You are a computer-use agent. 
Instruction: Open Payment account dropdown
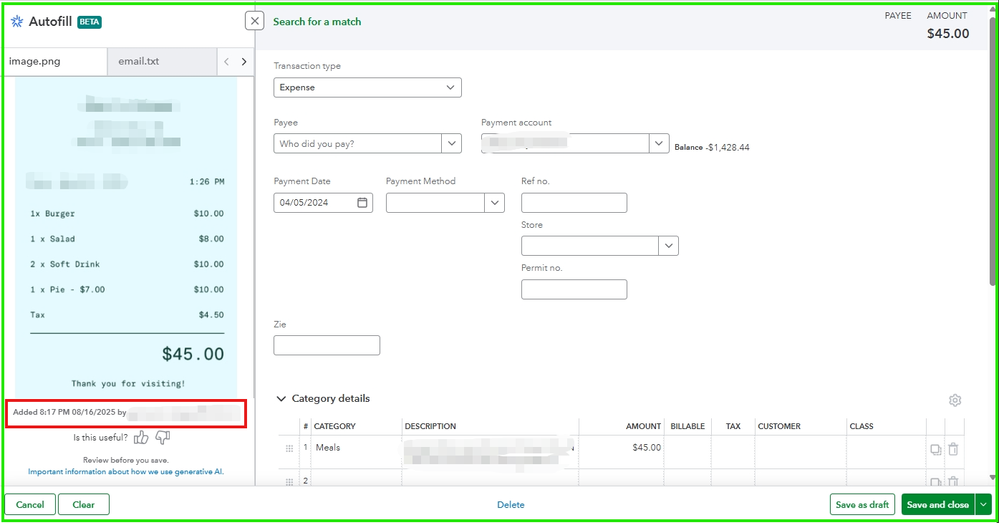[x=659, y=143]
